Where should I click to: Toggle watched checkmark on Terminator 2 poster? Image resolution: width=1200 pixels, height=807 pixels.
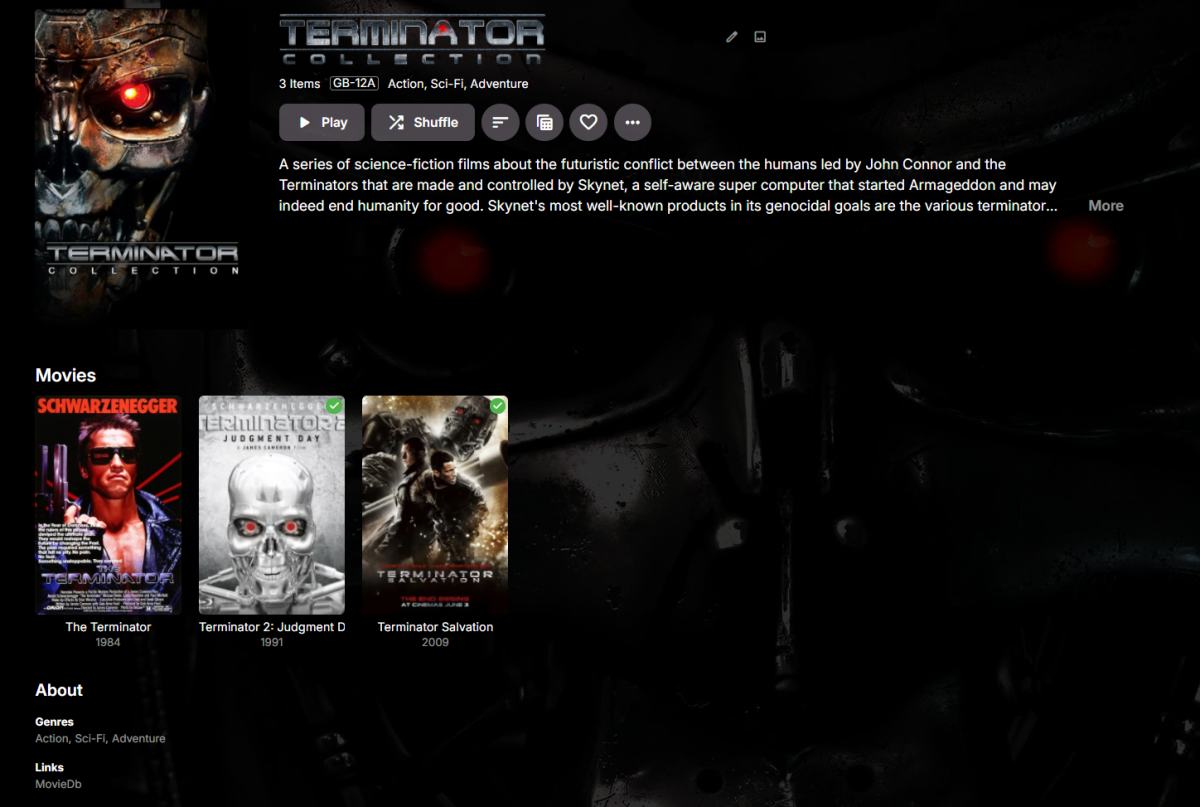[x=334, y=406]
